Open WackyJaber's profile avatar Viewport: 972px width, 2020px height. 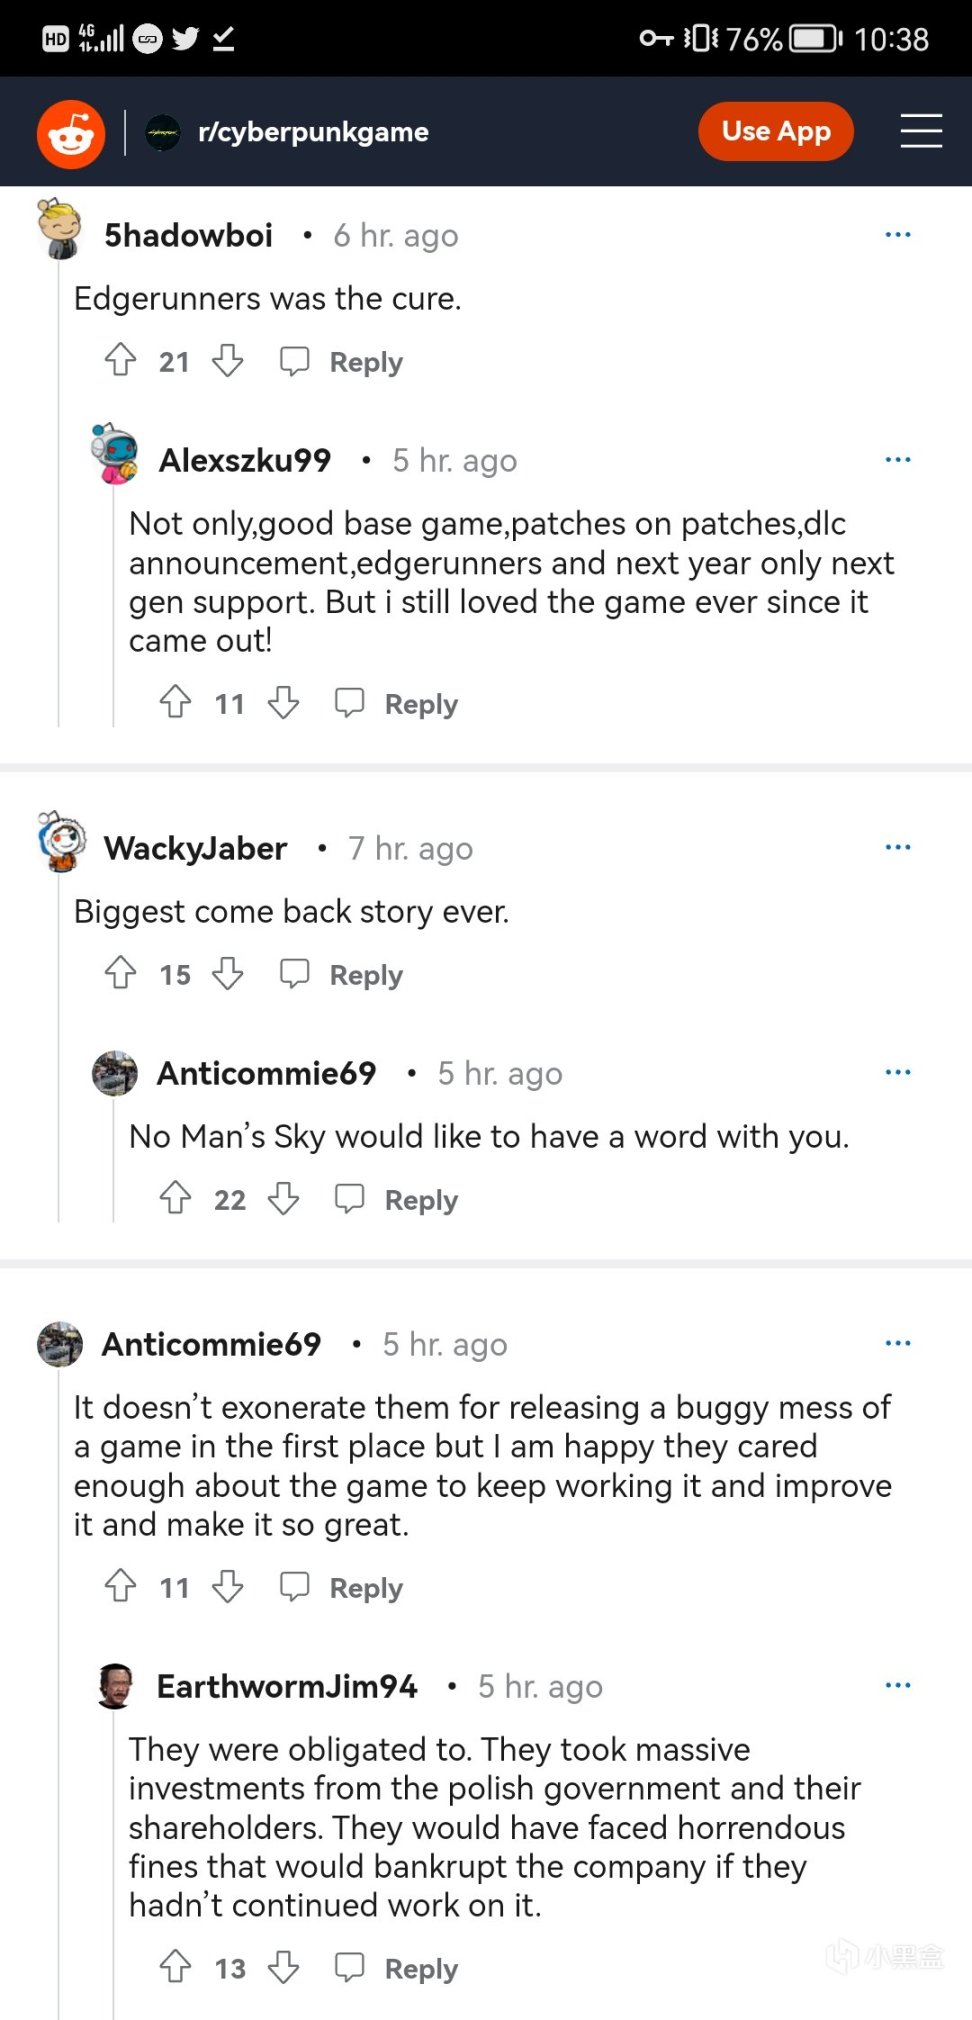[62, 842]
